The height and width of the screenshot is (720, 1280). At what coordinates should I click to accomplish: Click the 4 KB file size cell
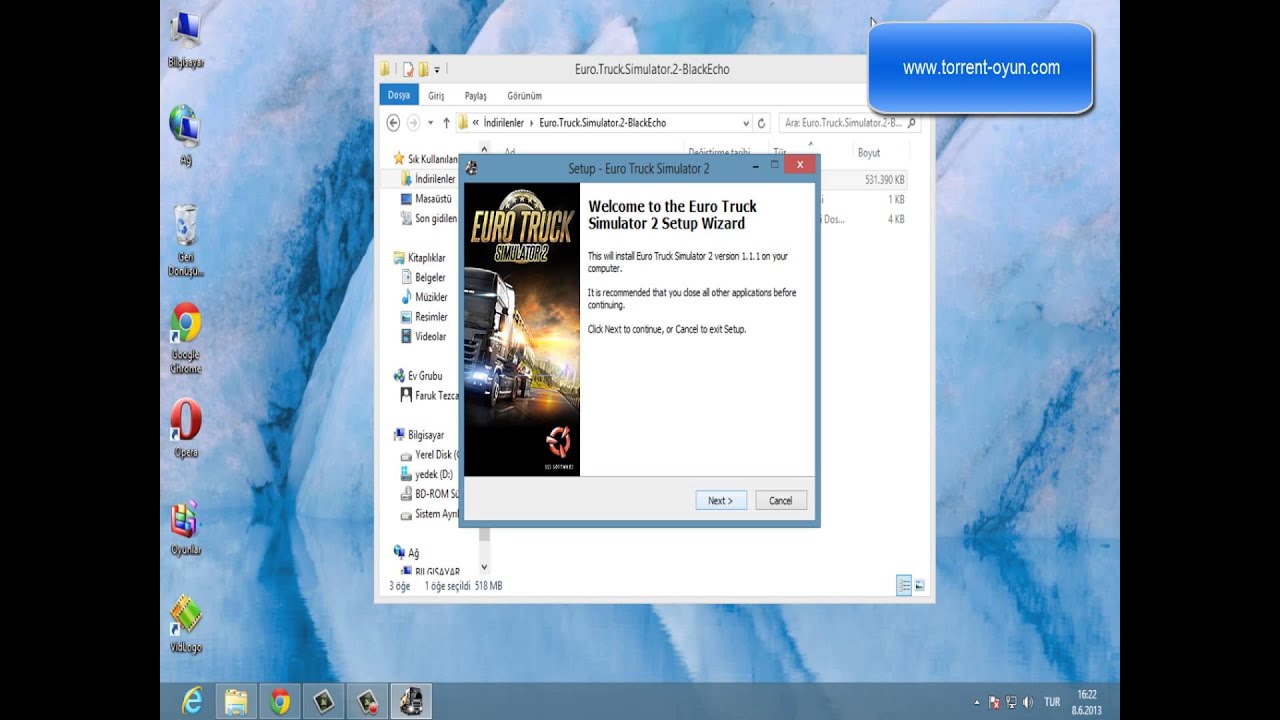pyautogui.click(x=896, y=219)
